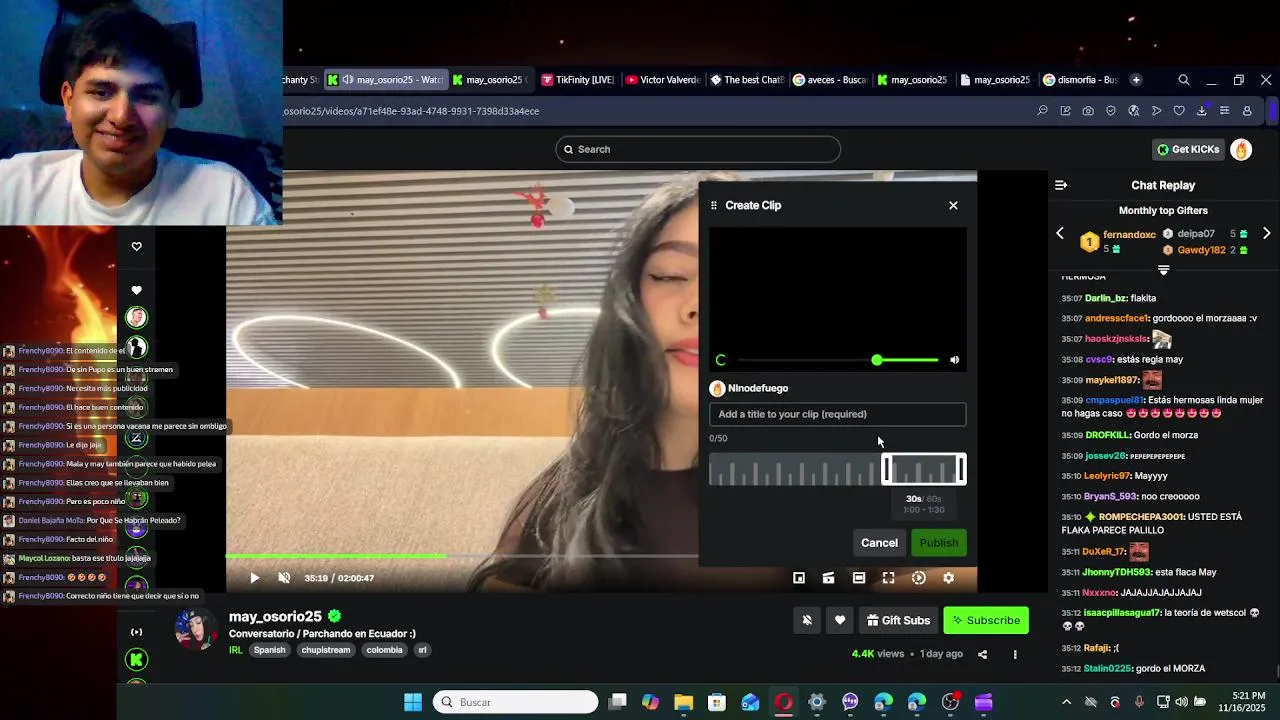Play the video replay

point(254,578)
